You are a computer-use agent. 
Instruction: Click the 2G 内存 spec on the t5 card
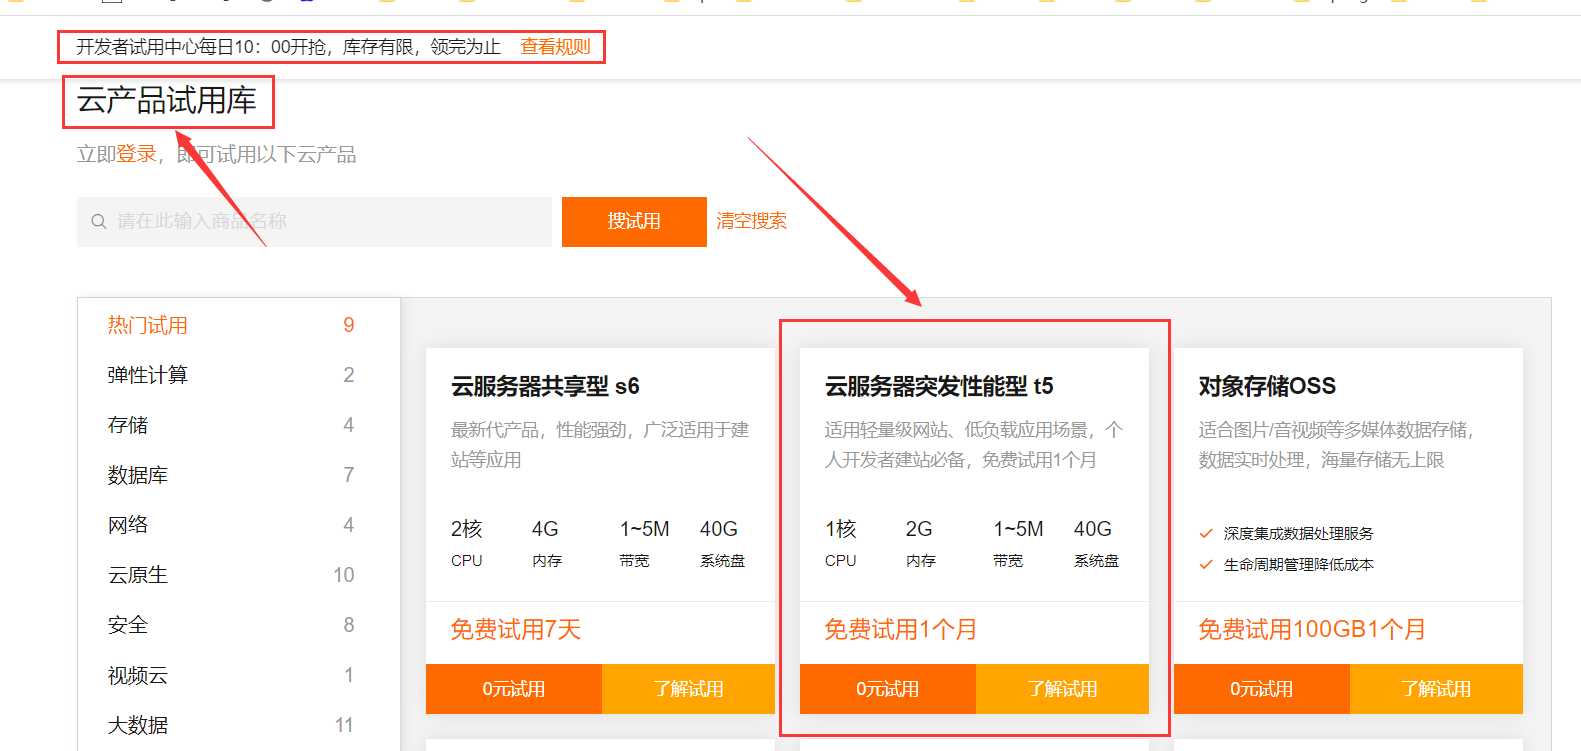coord(921,543)
